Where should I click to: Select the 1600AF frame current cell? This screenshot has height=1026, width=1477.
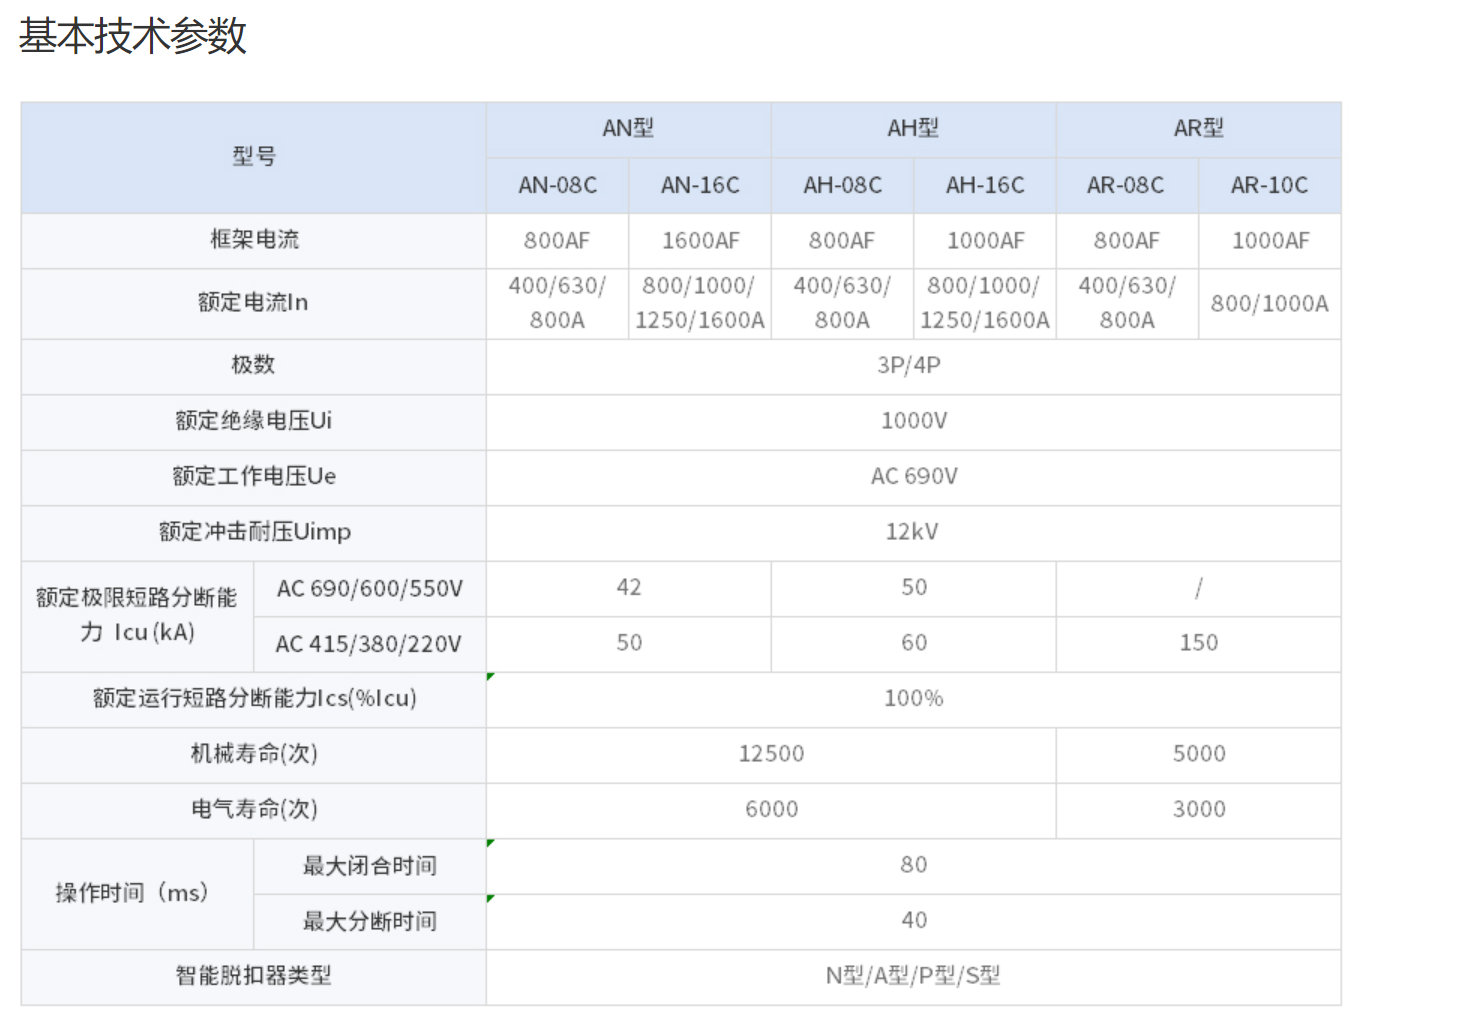point(700,241)
